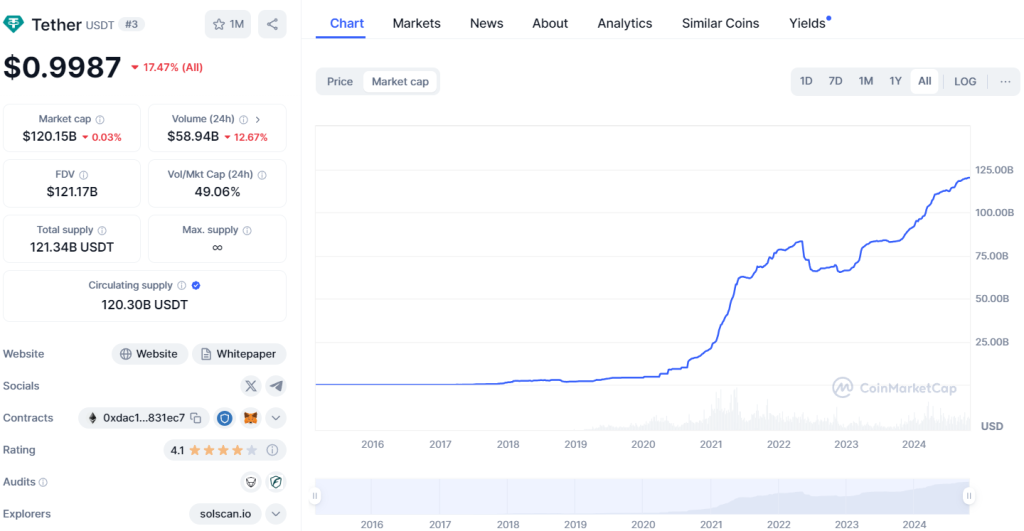The width and height of the screenshot is (1024, 531).
Task: Show Vol/Mkt Cap (24h) info icon
Action: 262,175
